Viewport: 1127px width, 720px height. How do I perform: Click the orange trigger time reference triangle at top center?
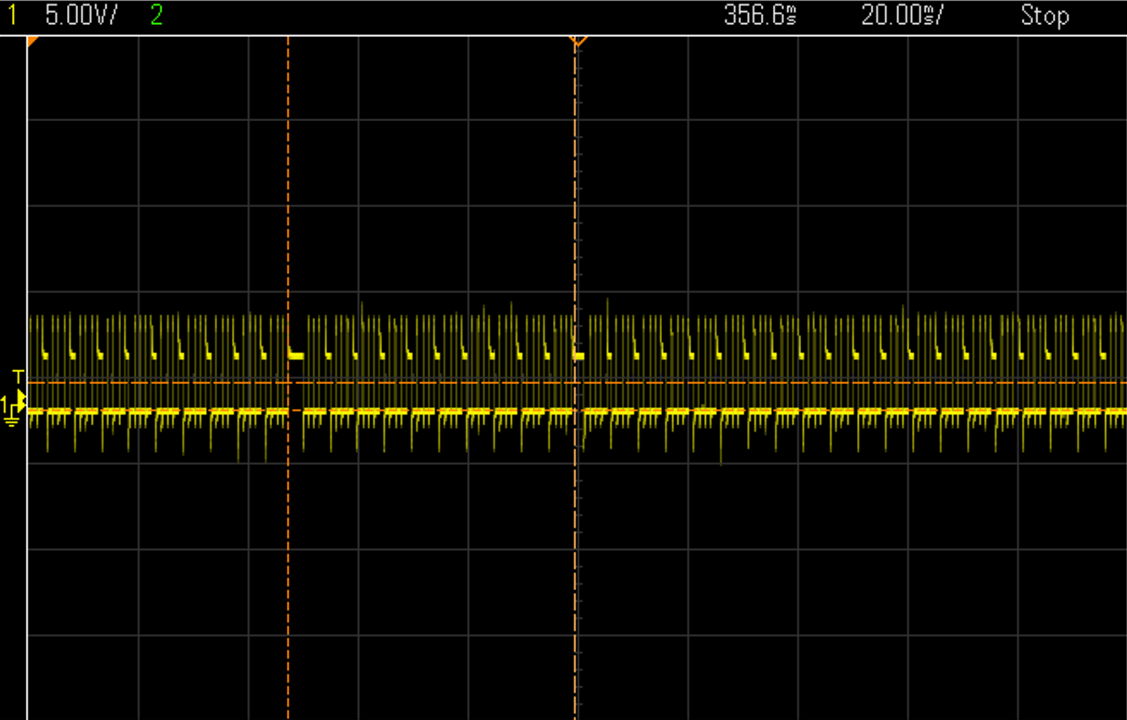click(x=576, y=40)
